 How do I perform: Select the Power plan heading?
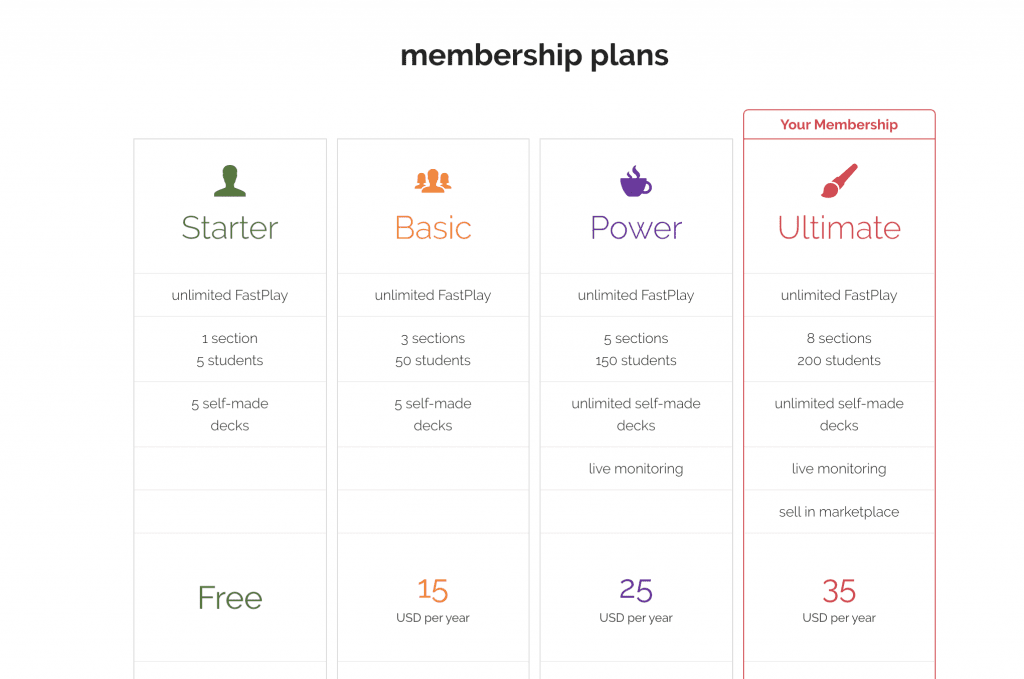point(636,228)
